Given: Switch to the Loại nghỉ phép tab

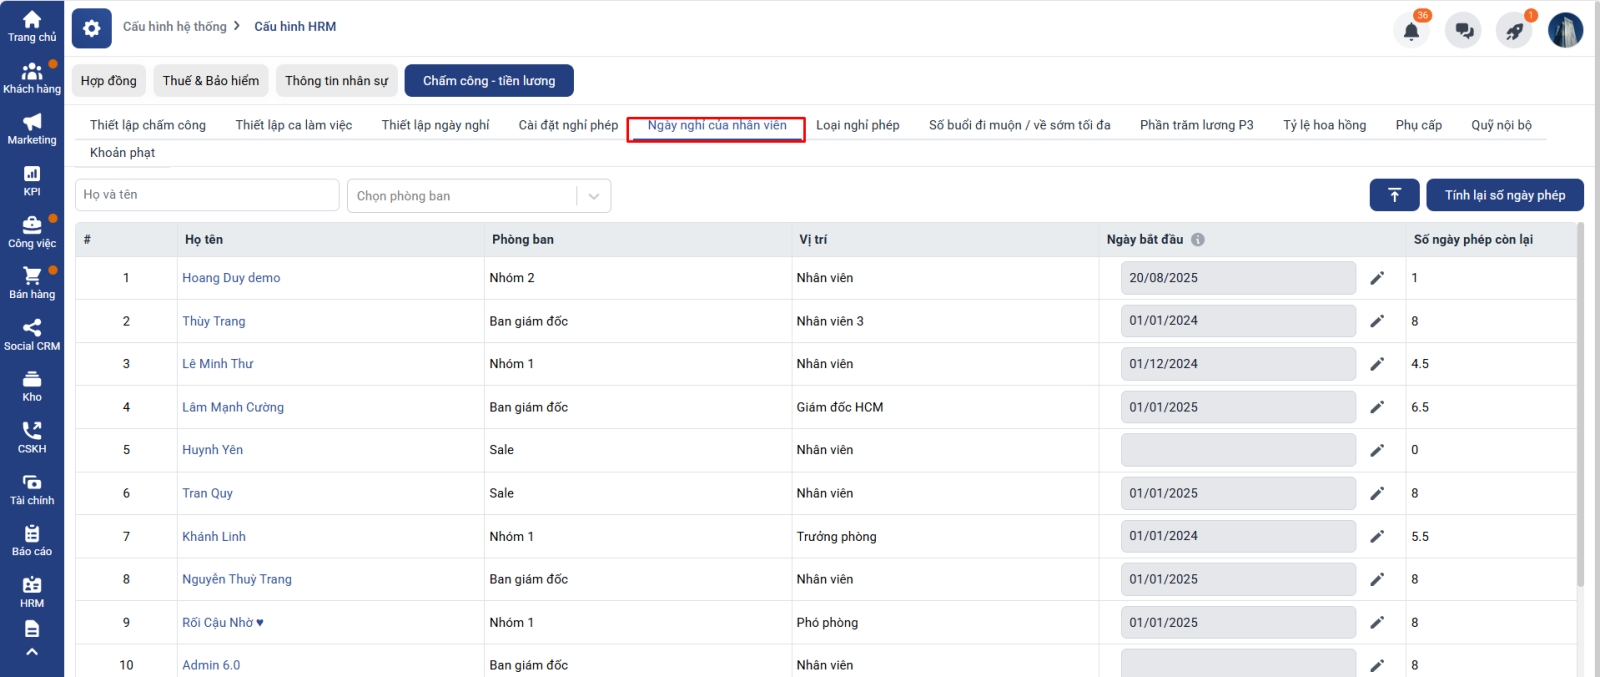Looking at the screenshot, I should click(857, 125).
